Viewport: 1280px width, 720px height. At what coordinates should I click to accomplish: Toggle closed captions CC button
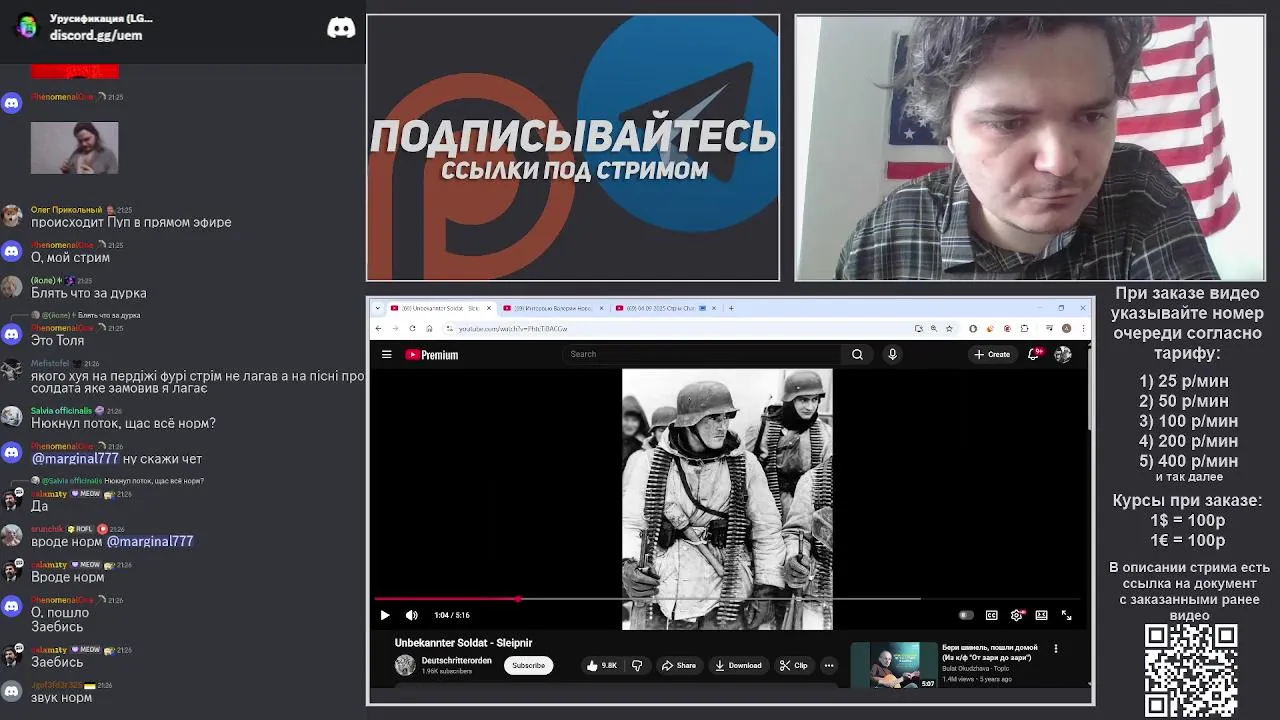pos(991,615)
